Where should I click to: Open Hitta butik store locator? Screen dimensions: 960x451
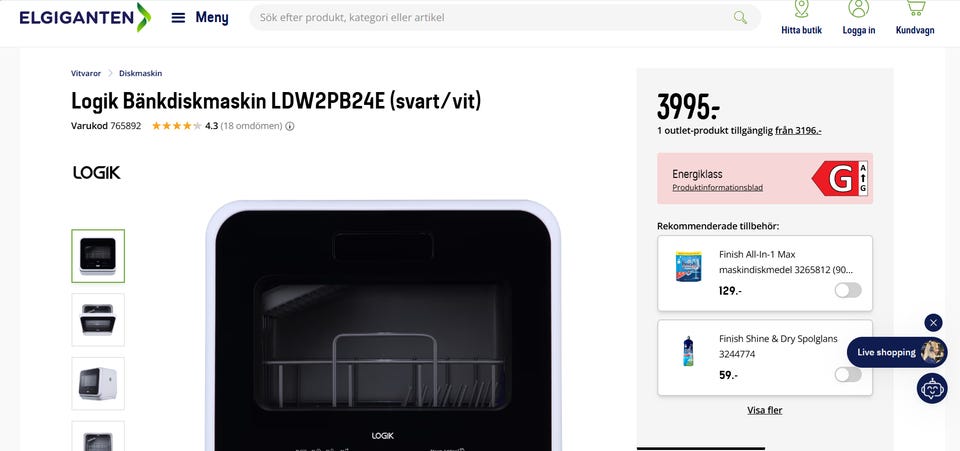(x=801, y=18)
